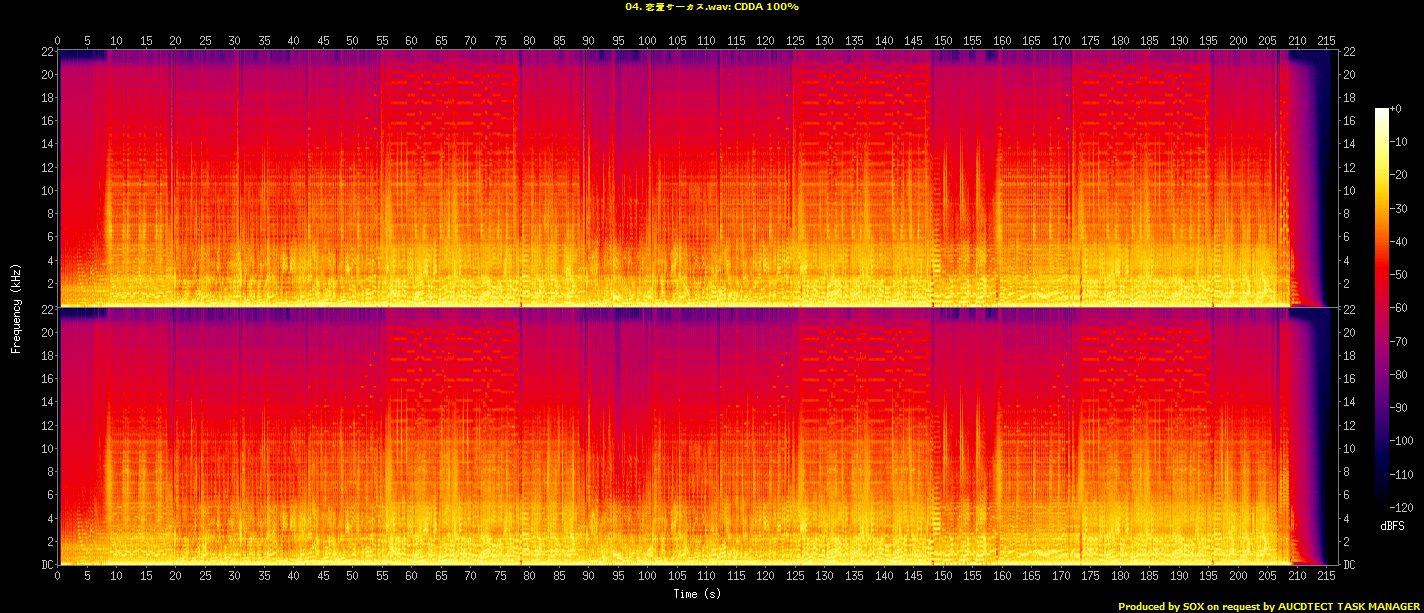
Task: Click the "Time (s)" axis label
Action: click(699, 594)
